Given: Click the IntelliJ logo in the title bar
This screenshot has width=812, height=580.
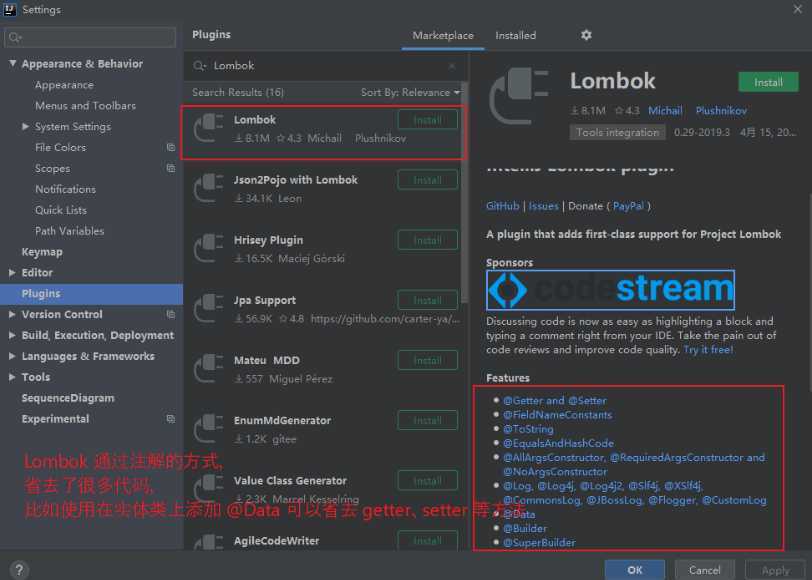Looking at the screenshot, I should point(10,9).
